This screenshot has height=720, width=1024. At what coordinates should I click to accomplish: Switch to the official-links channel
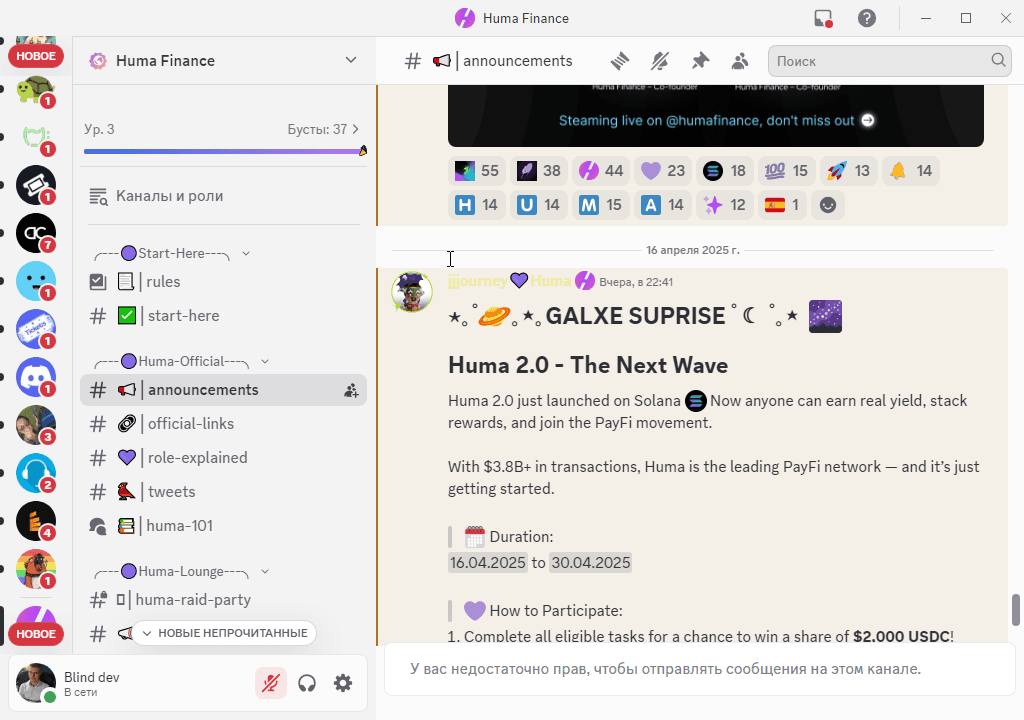(x=223, y=424)
